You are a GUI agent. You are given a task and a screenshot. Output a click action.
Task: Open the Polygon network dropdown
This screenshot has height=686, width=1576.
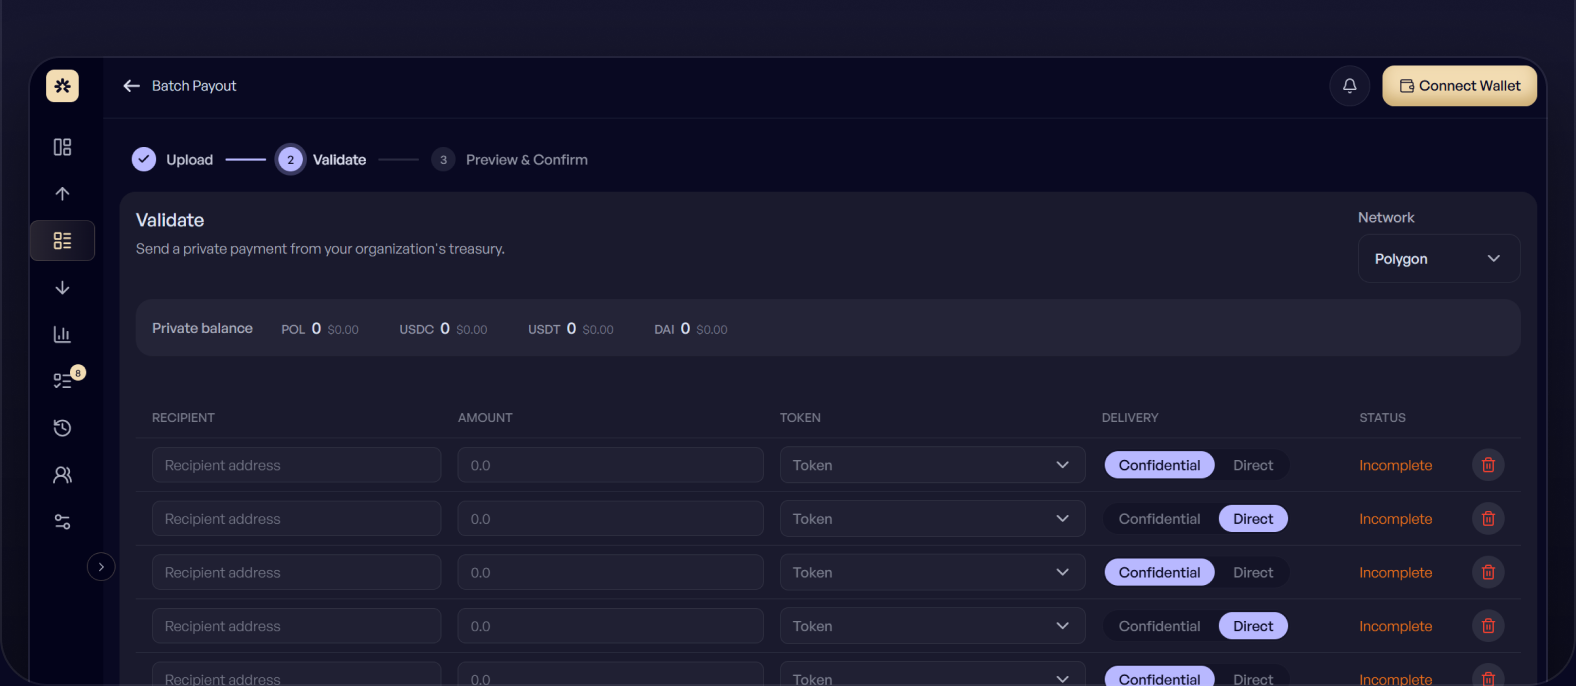tap(1438, 259)
